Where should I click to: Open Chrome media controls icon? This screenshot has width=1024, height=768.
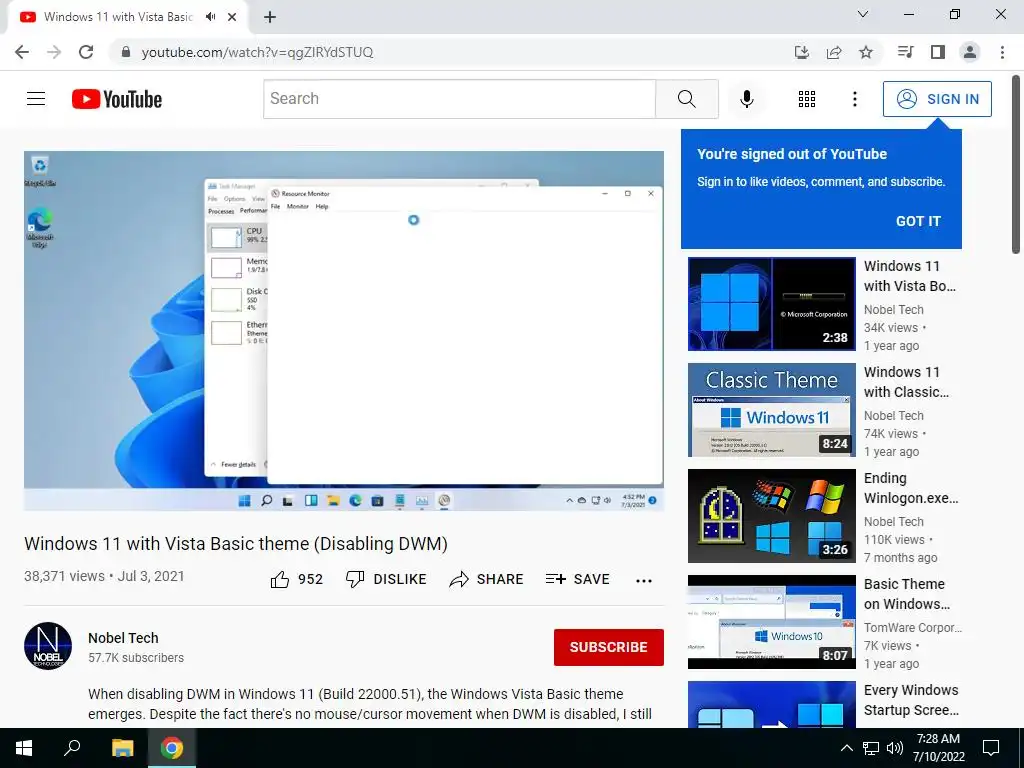click(x=905, y=52)
